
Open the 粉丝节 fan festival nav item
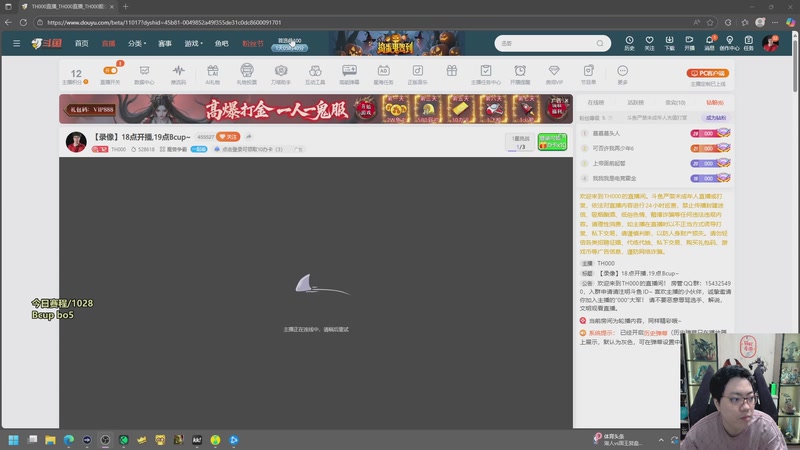coord(253,43)
